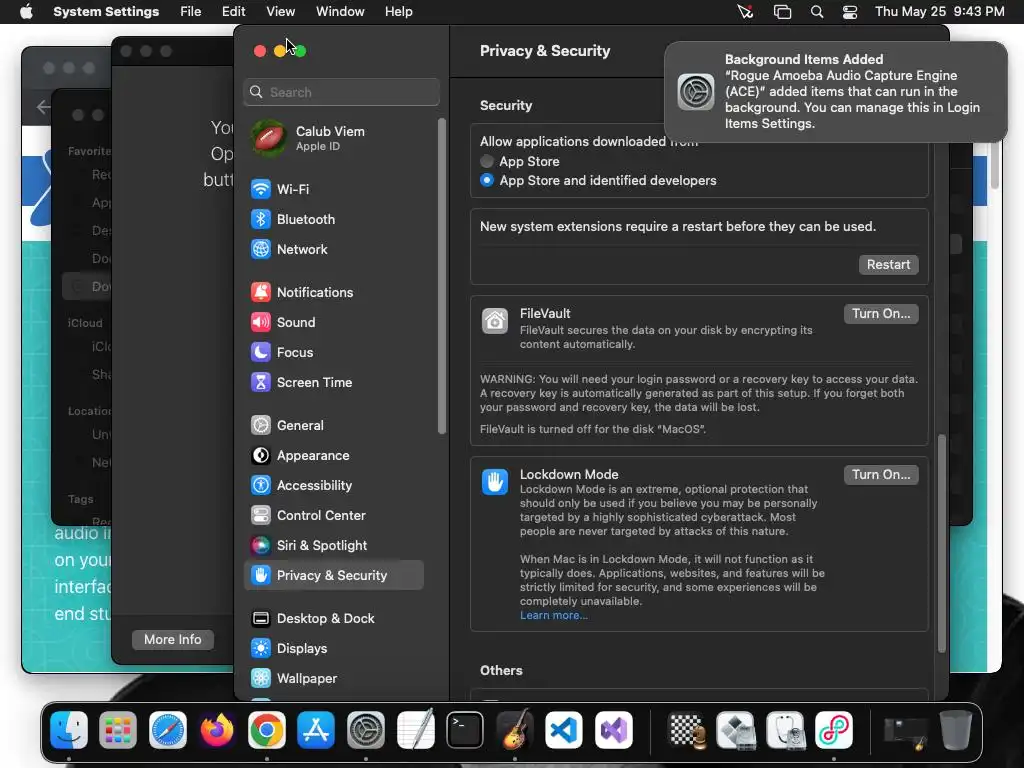Open the View menu

tap(280, 12)
